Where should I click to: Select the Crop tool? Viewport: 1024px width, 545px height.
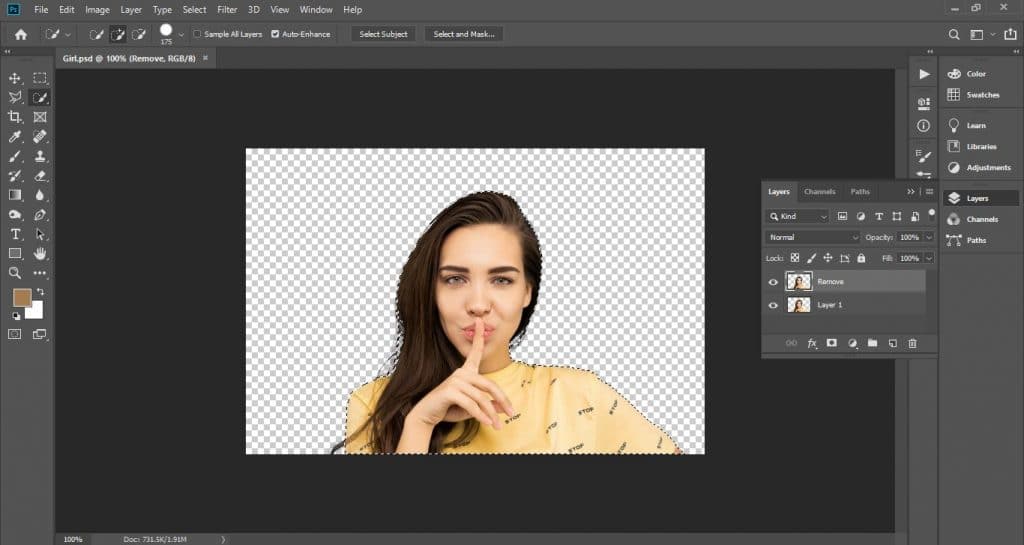16,117
